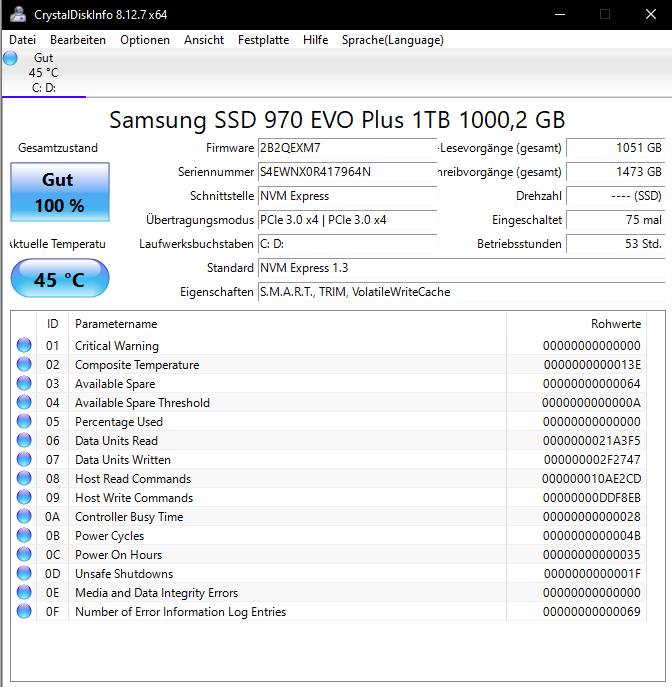Open the Datei menu
Viewport: 672px width, 687px height.
click(x=22, y=40)
